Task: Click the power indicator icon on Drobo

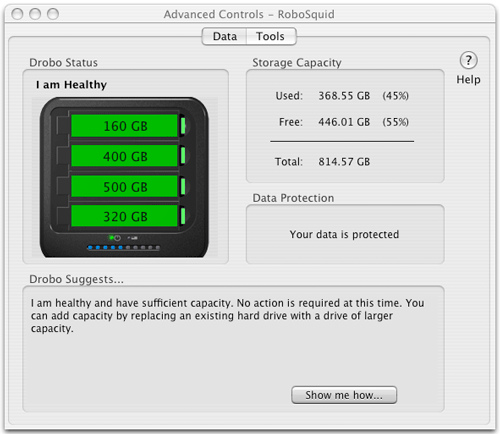Action: point(116,238)
